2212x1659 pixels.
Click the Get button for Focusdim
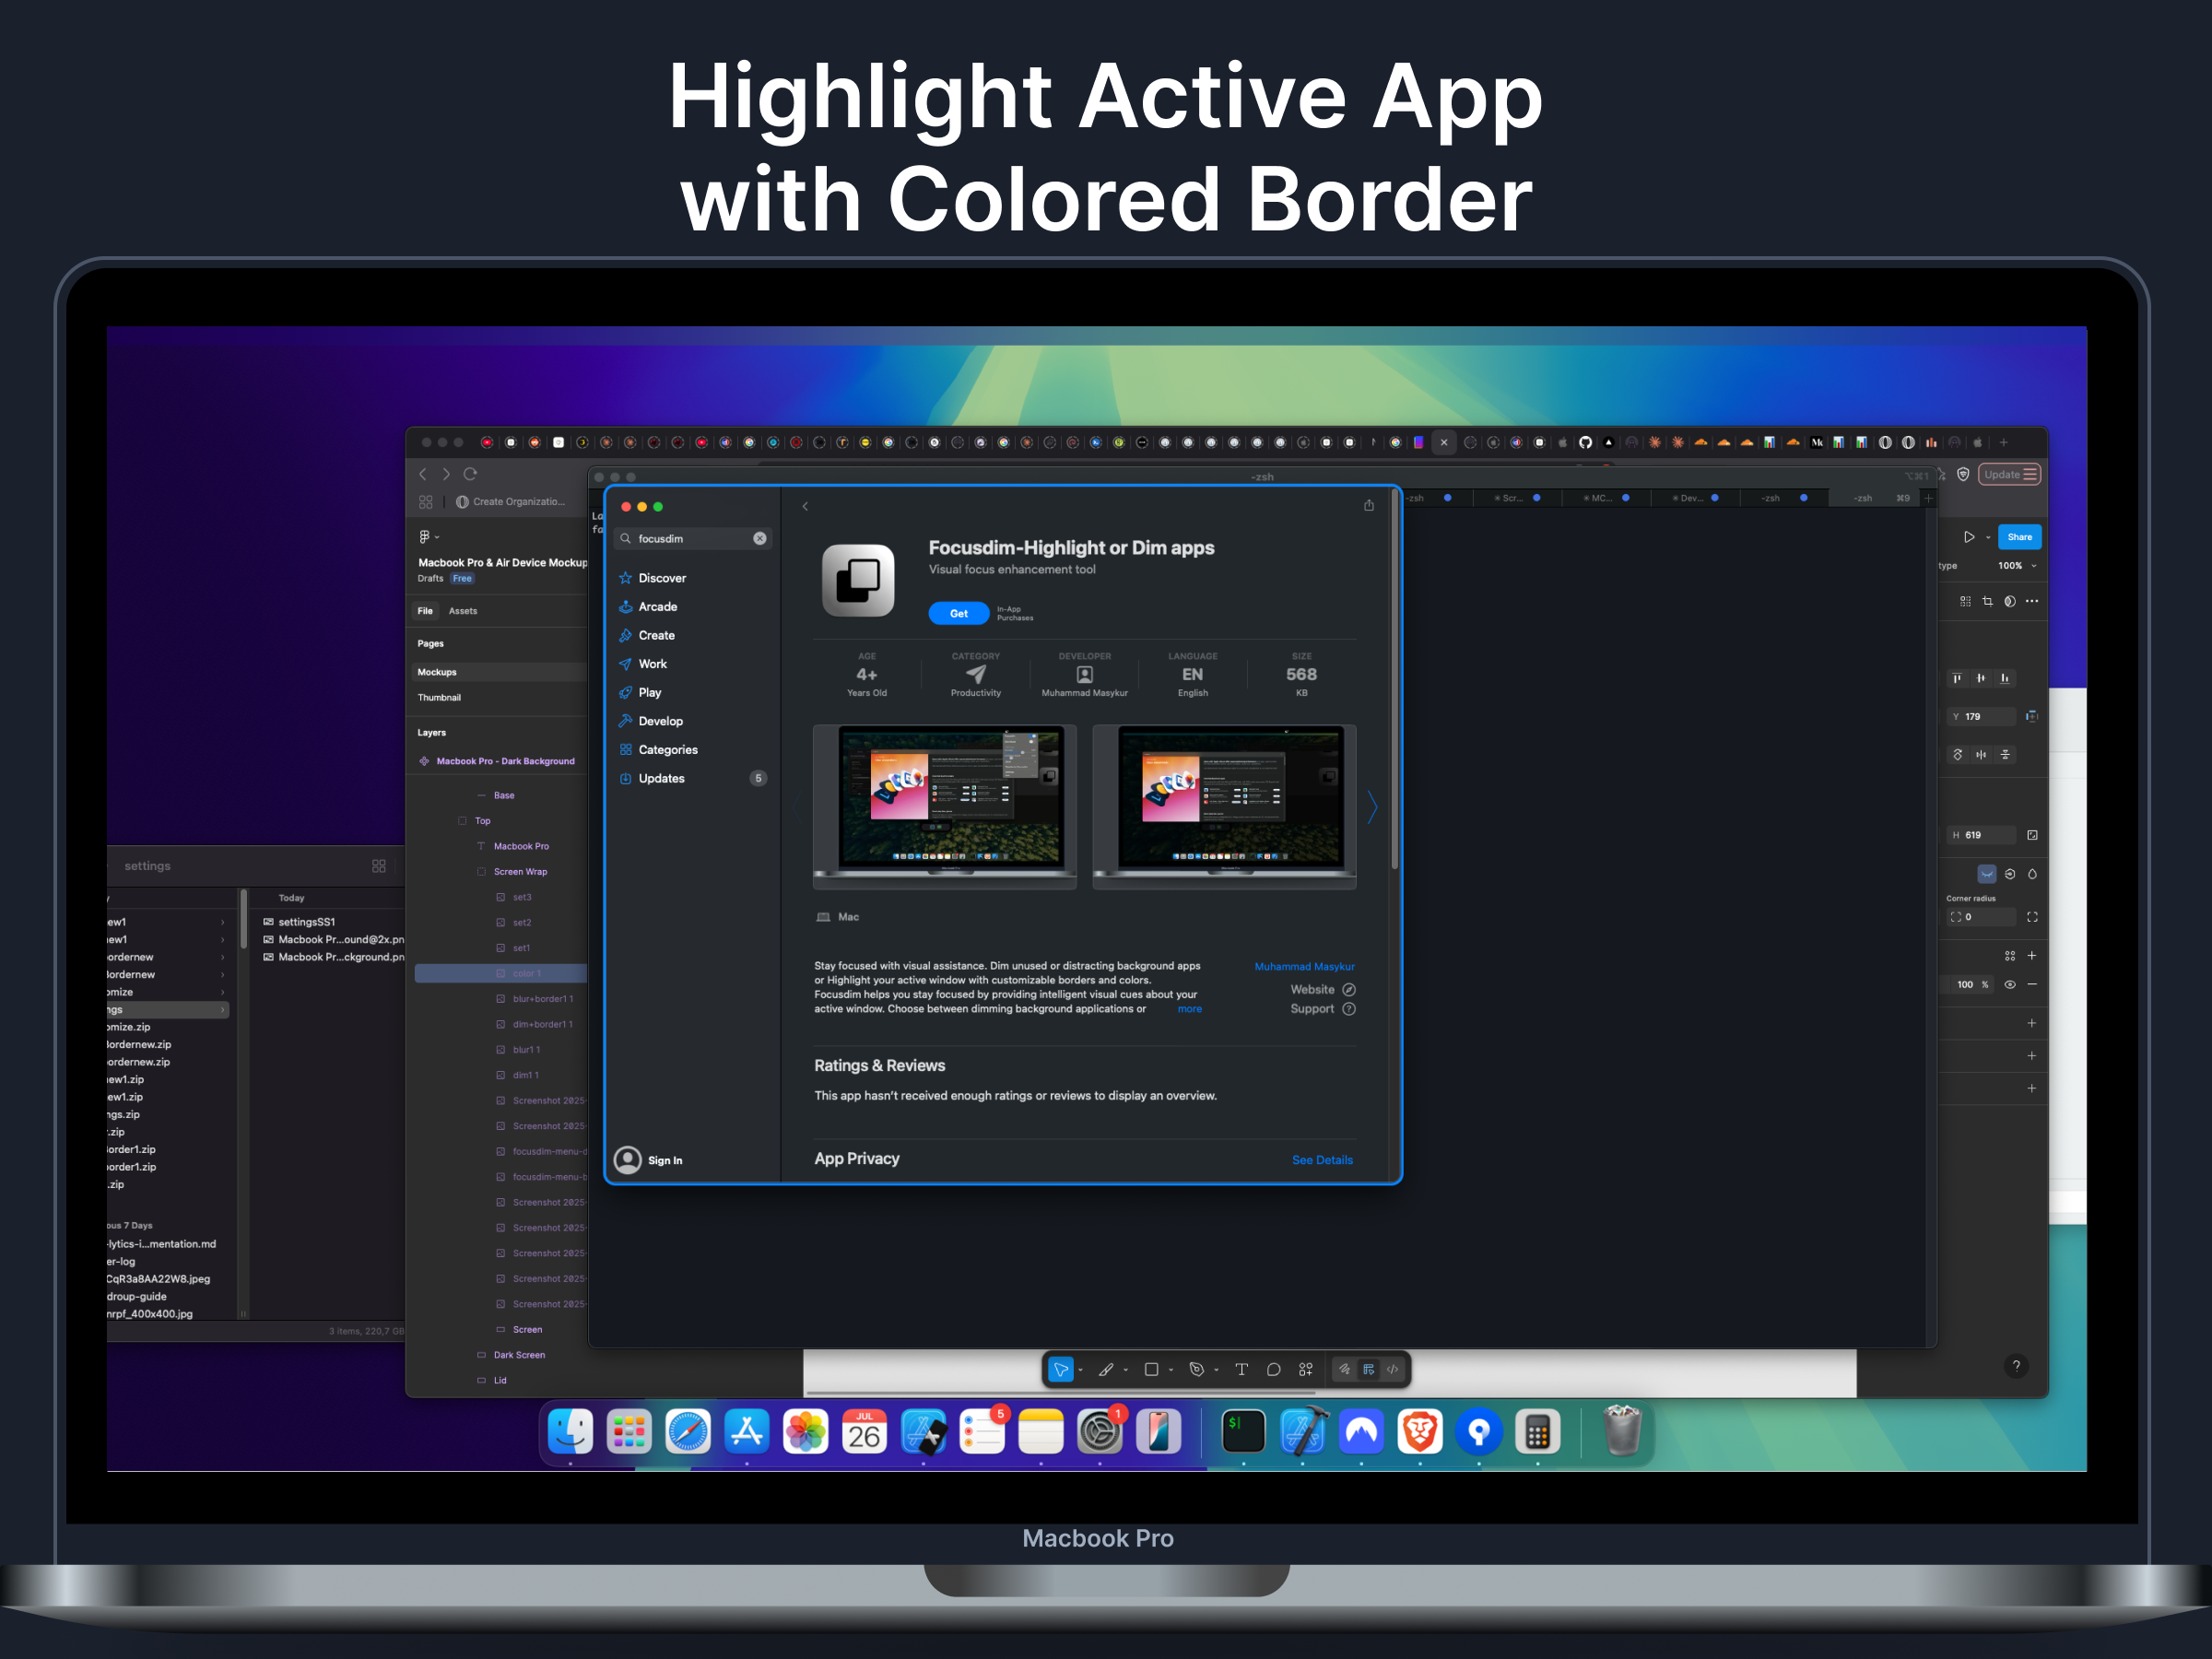coord(958,613)
